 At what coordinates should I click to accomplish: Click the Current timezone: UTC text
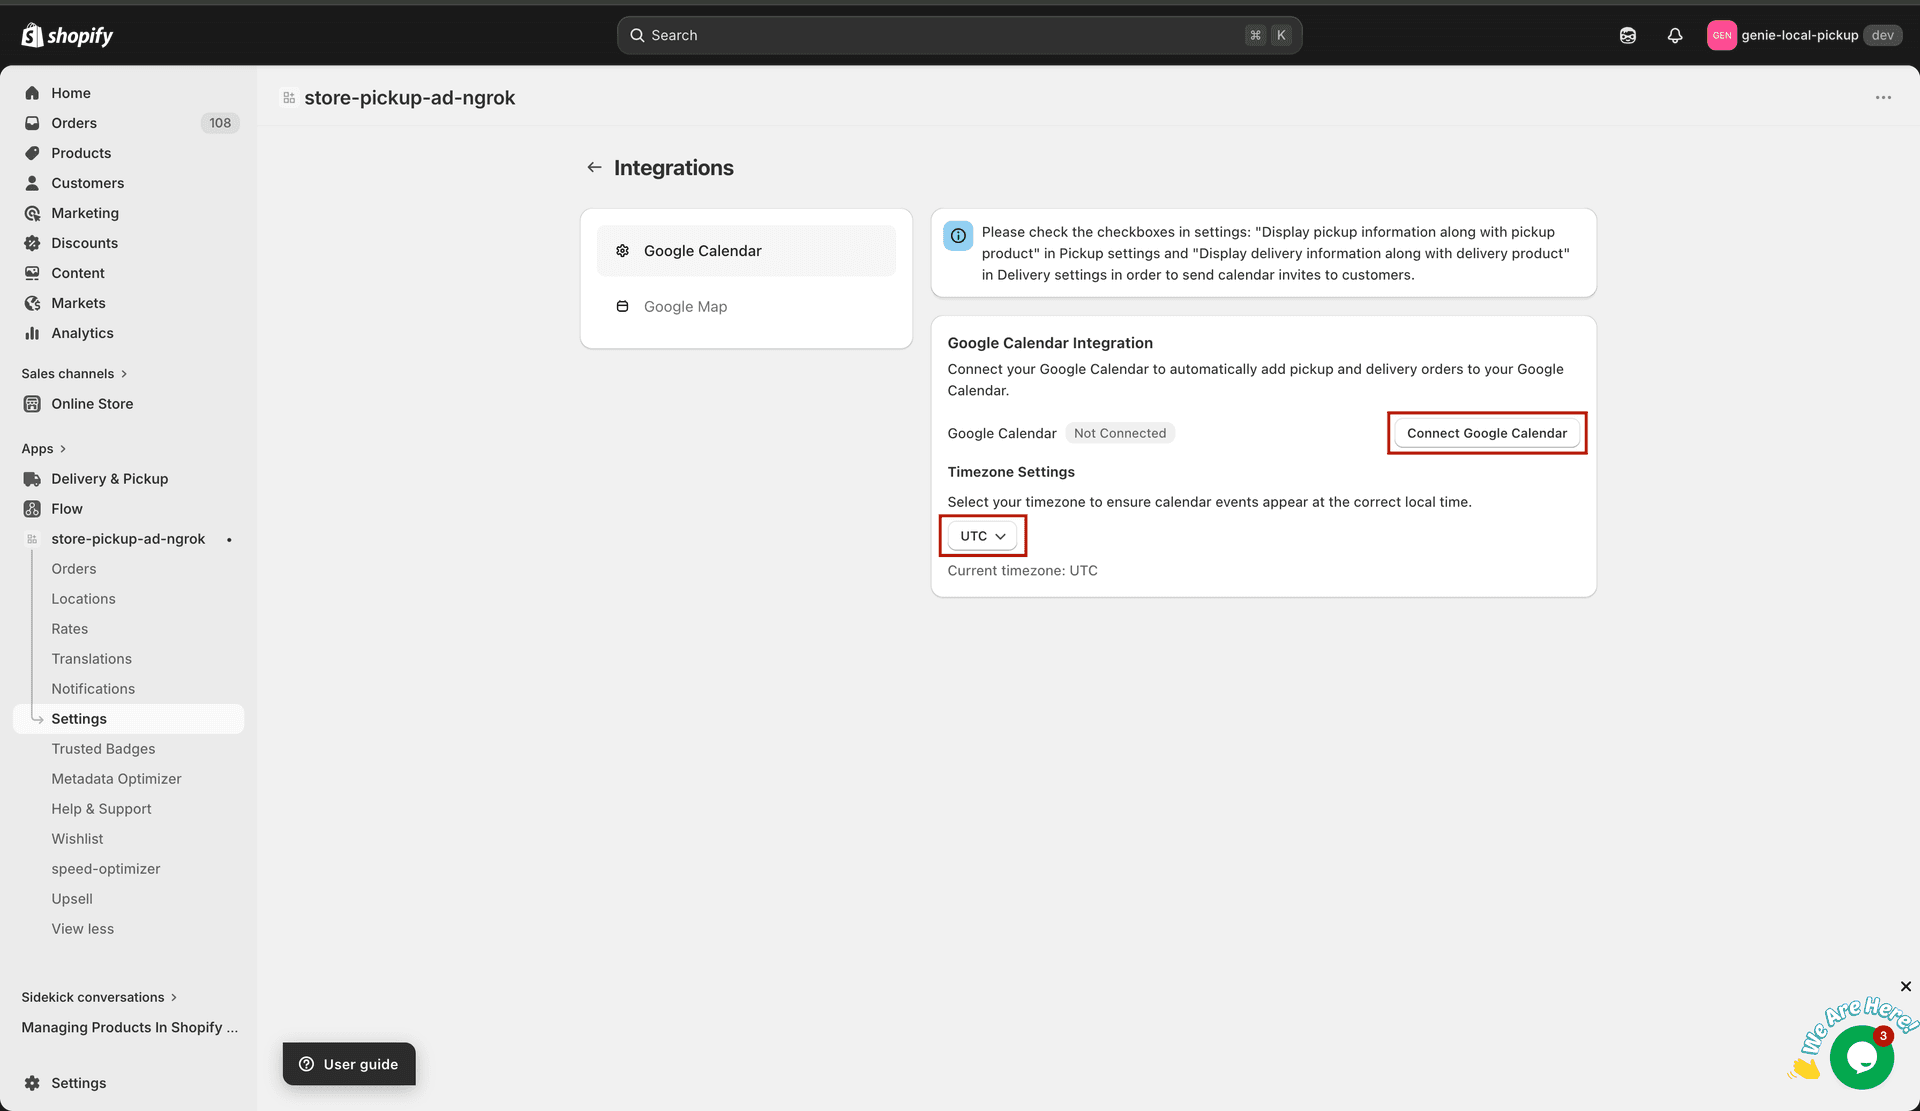coord(1022,571)
